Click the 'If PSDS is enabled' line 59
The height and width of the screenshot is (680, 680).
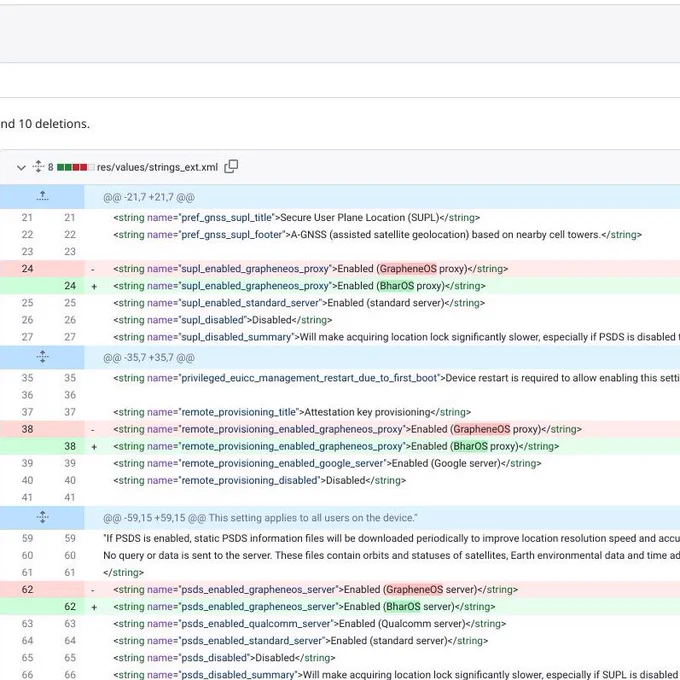pyautogui.click(x=392, y=539)
